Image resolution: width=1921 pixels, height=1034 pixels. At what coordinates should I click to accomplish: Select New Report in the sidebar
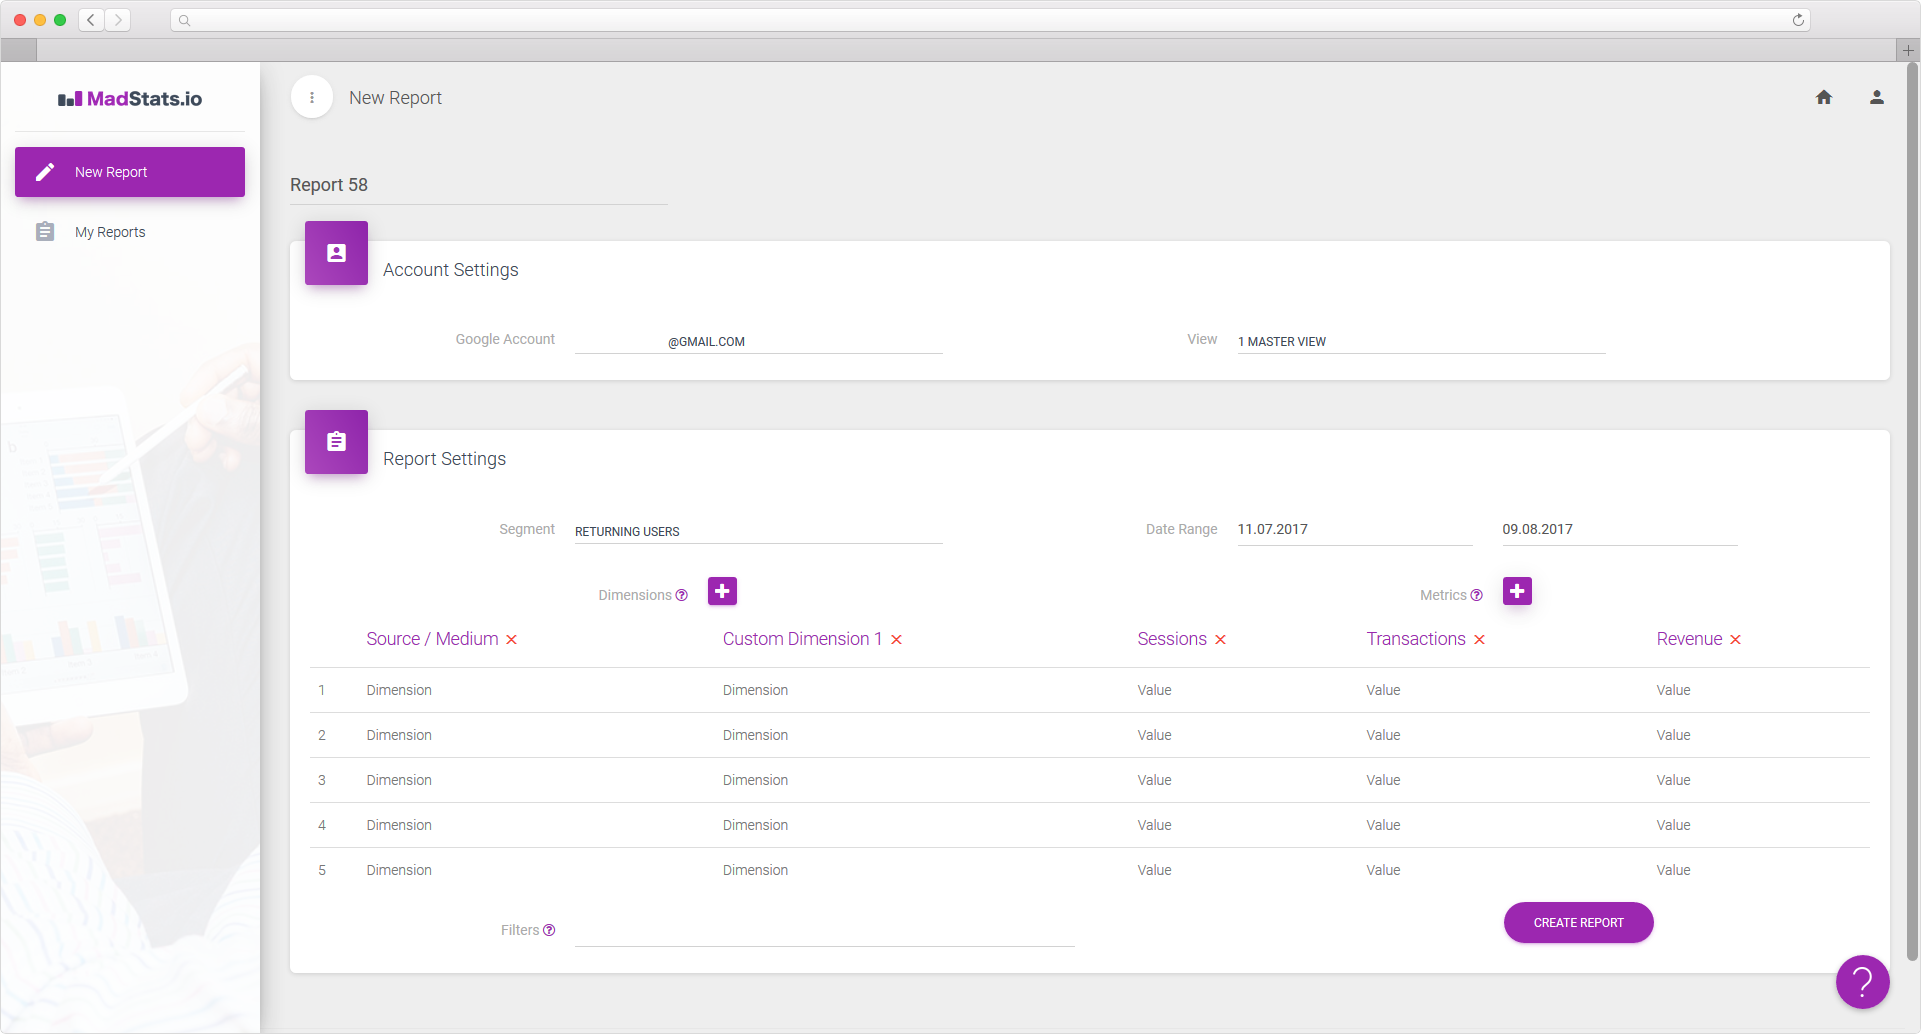[130, 172]
